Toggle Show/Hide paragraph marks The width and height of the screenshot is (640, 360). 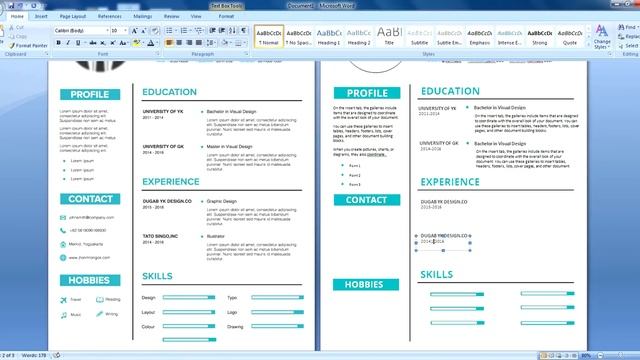coord(244,31)
